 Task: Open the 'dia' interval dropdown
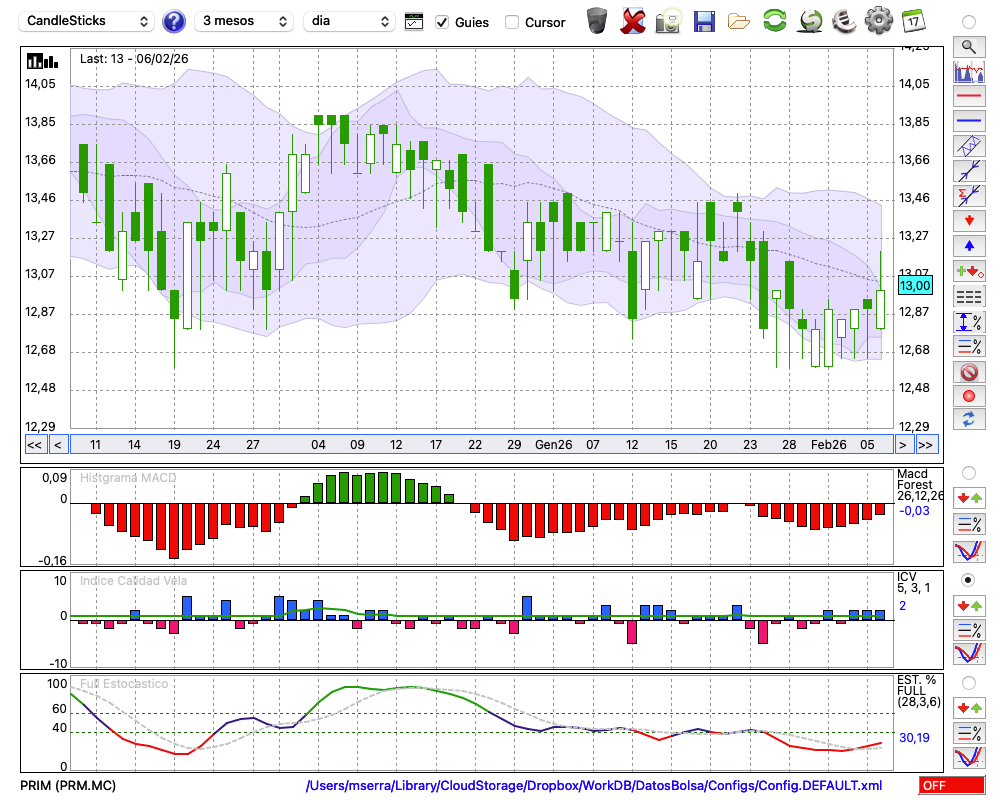[349, 21]
